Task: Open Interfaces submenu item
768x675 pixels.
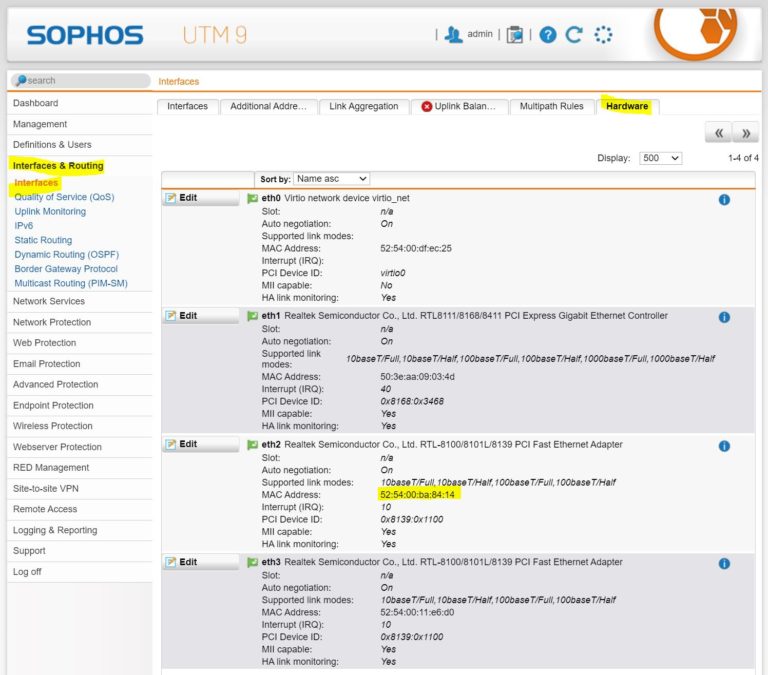Action: click(x=36, y=183)
